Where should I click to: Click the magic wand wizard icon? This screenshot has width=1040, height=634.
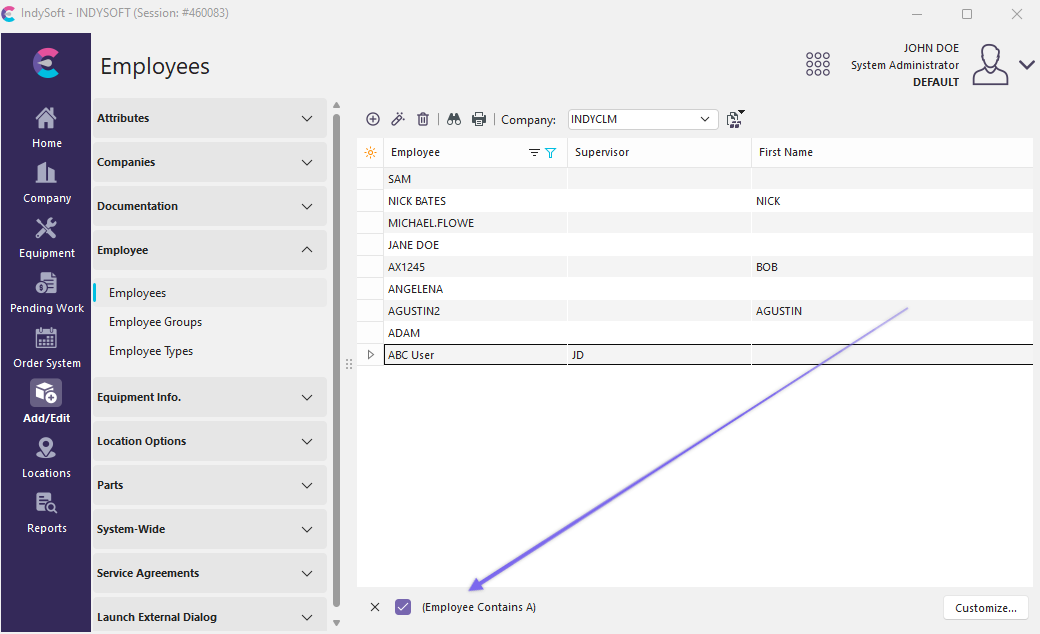point(398,119)
